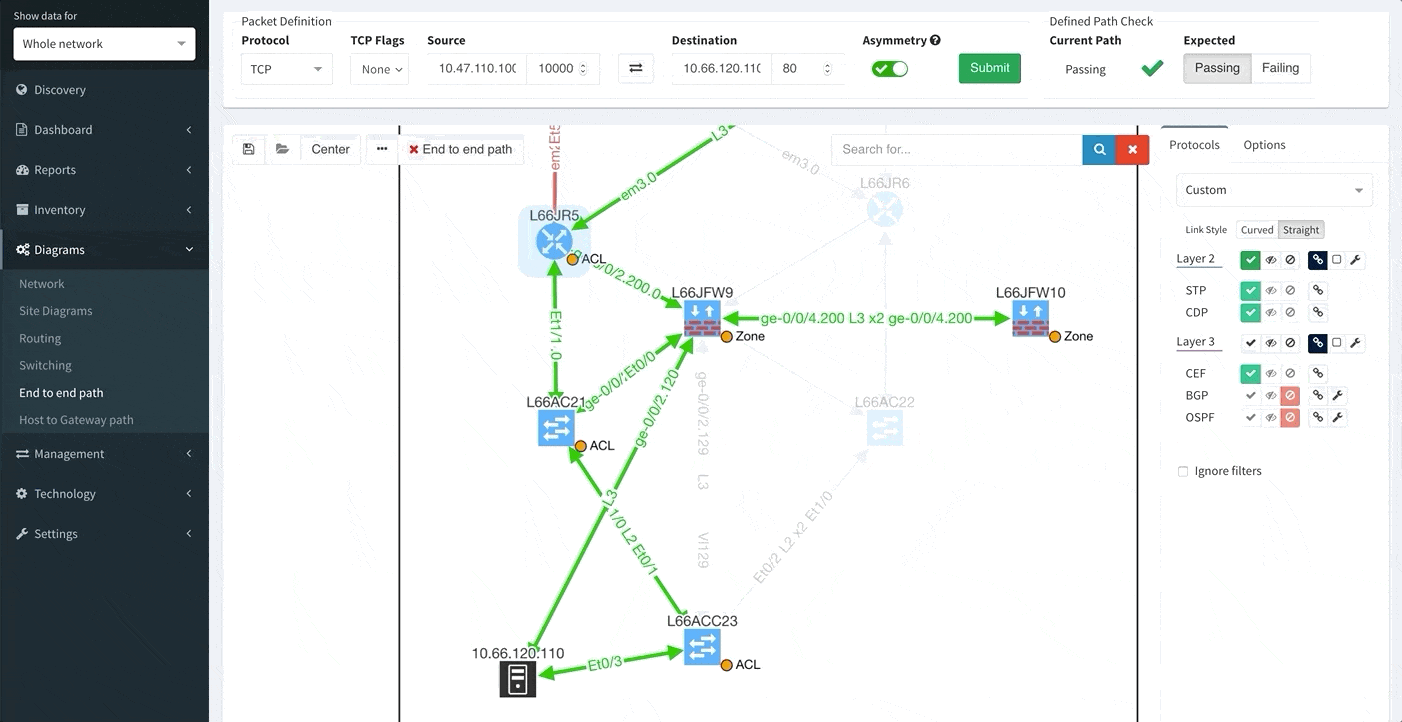Open the TCP Flags dropdown
1402x722 pixels.
[x=380, y=69]
